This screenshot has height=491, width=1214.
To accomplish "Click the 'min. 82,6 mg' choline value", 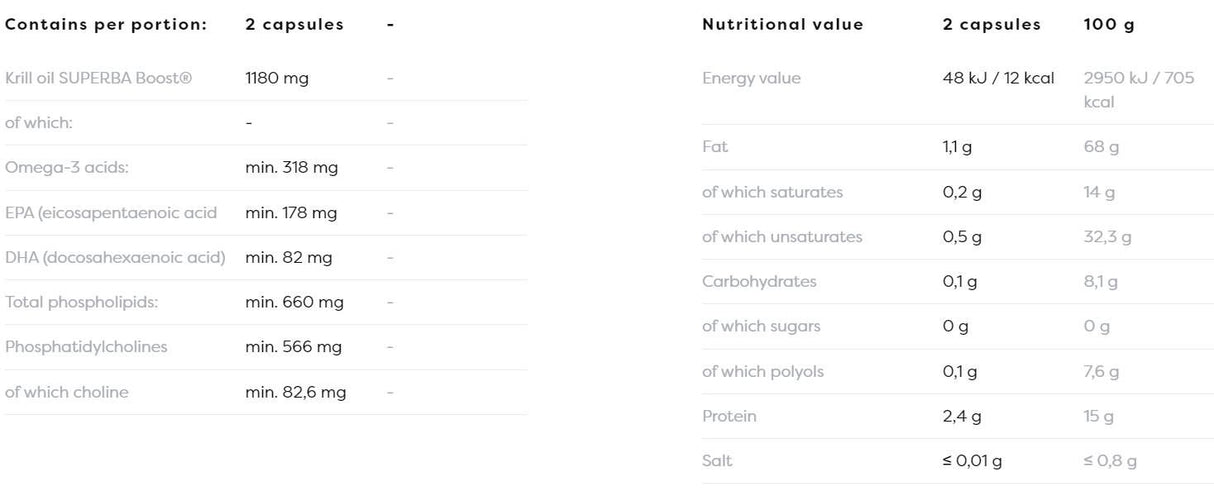I will (295, 392).
